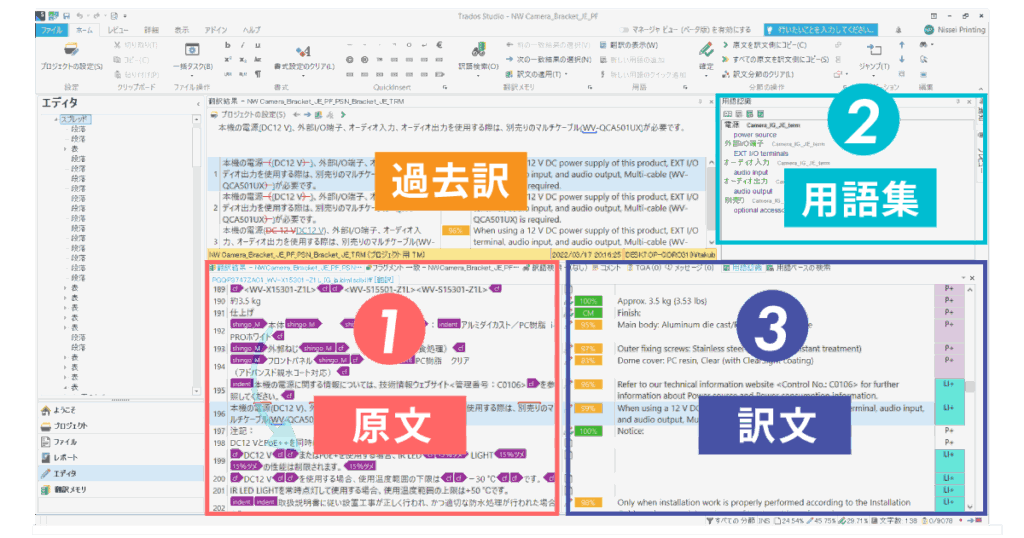
Task: Click the Batch Tasks (一括タスク) icon
Action: tap(192, 50)
